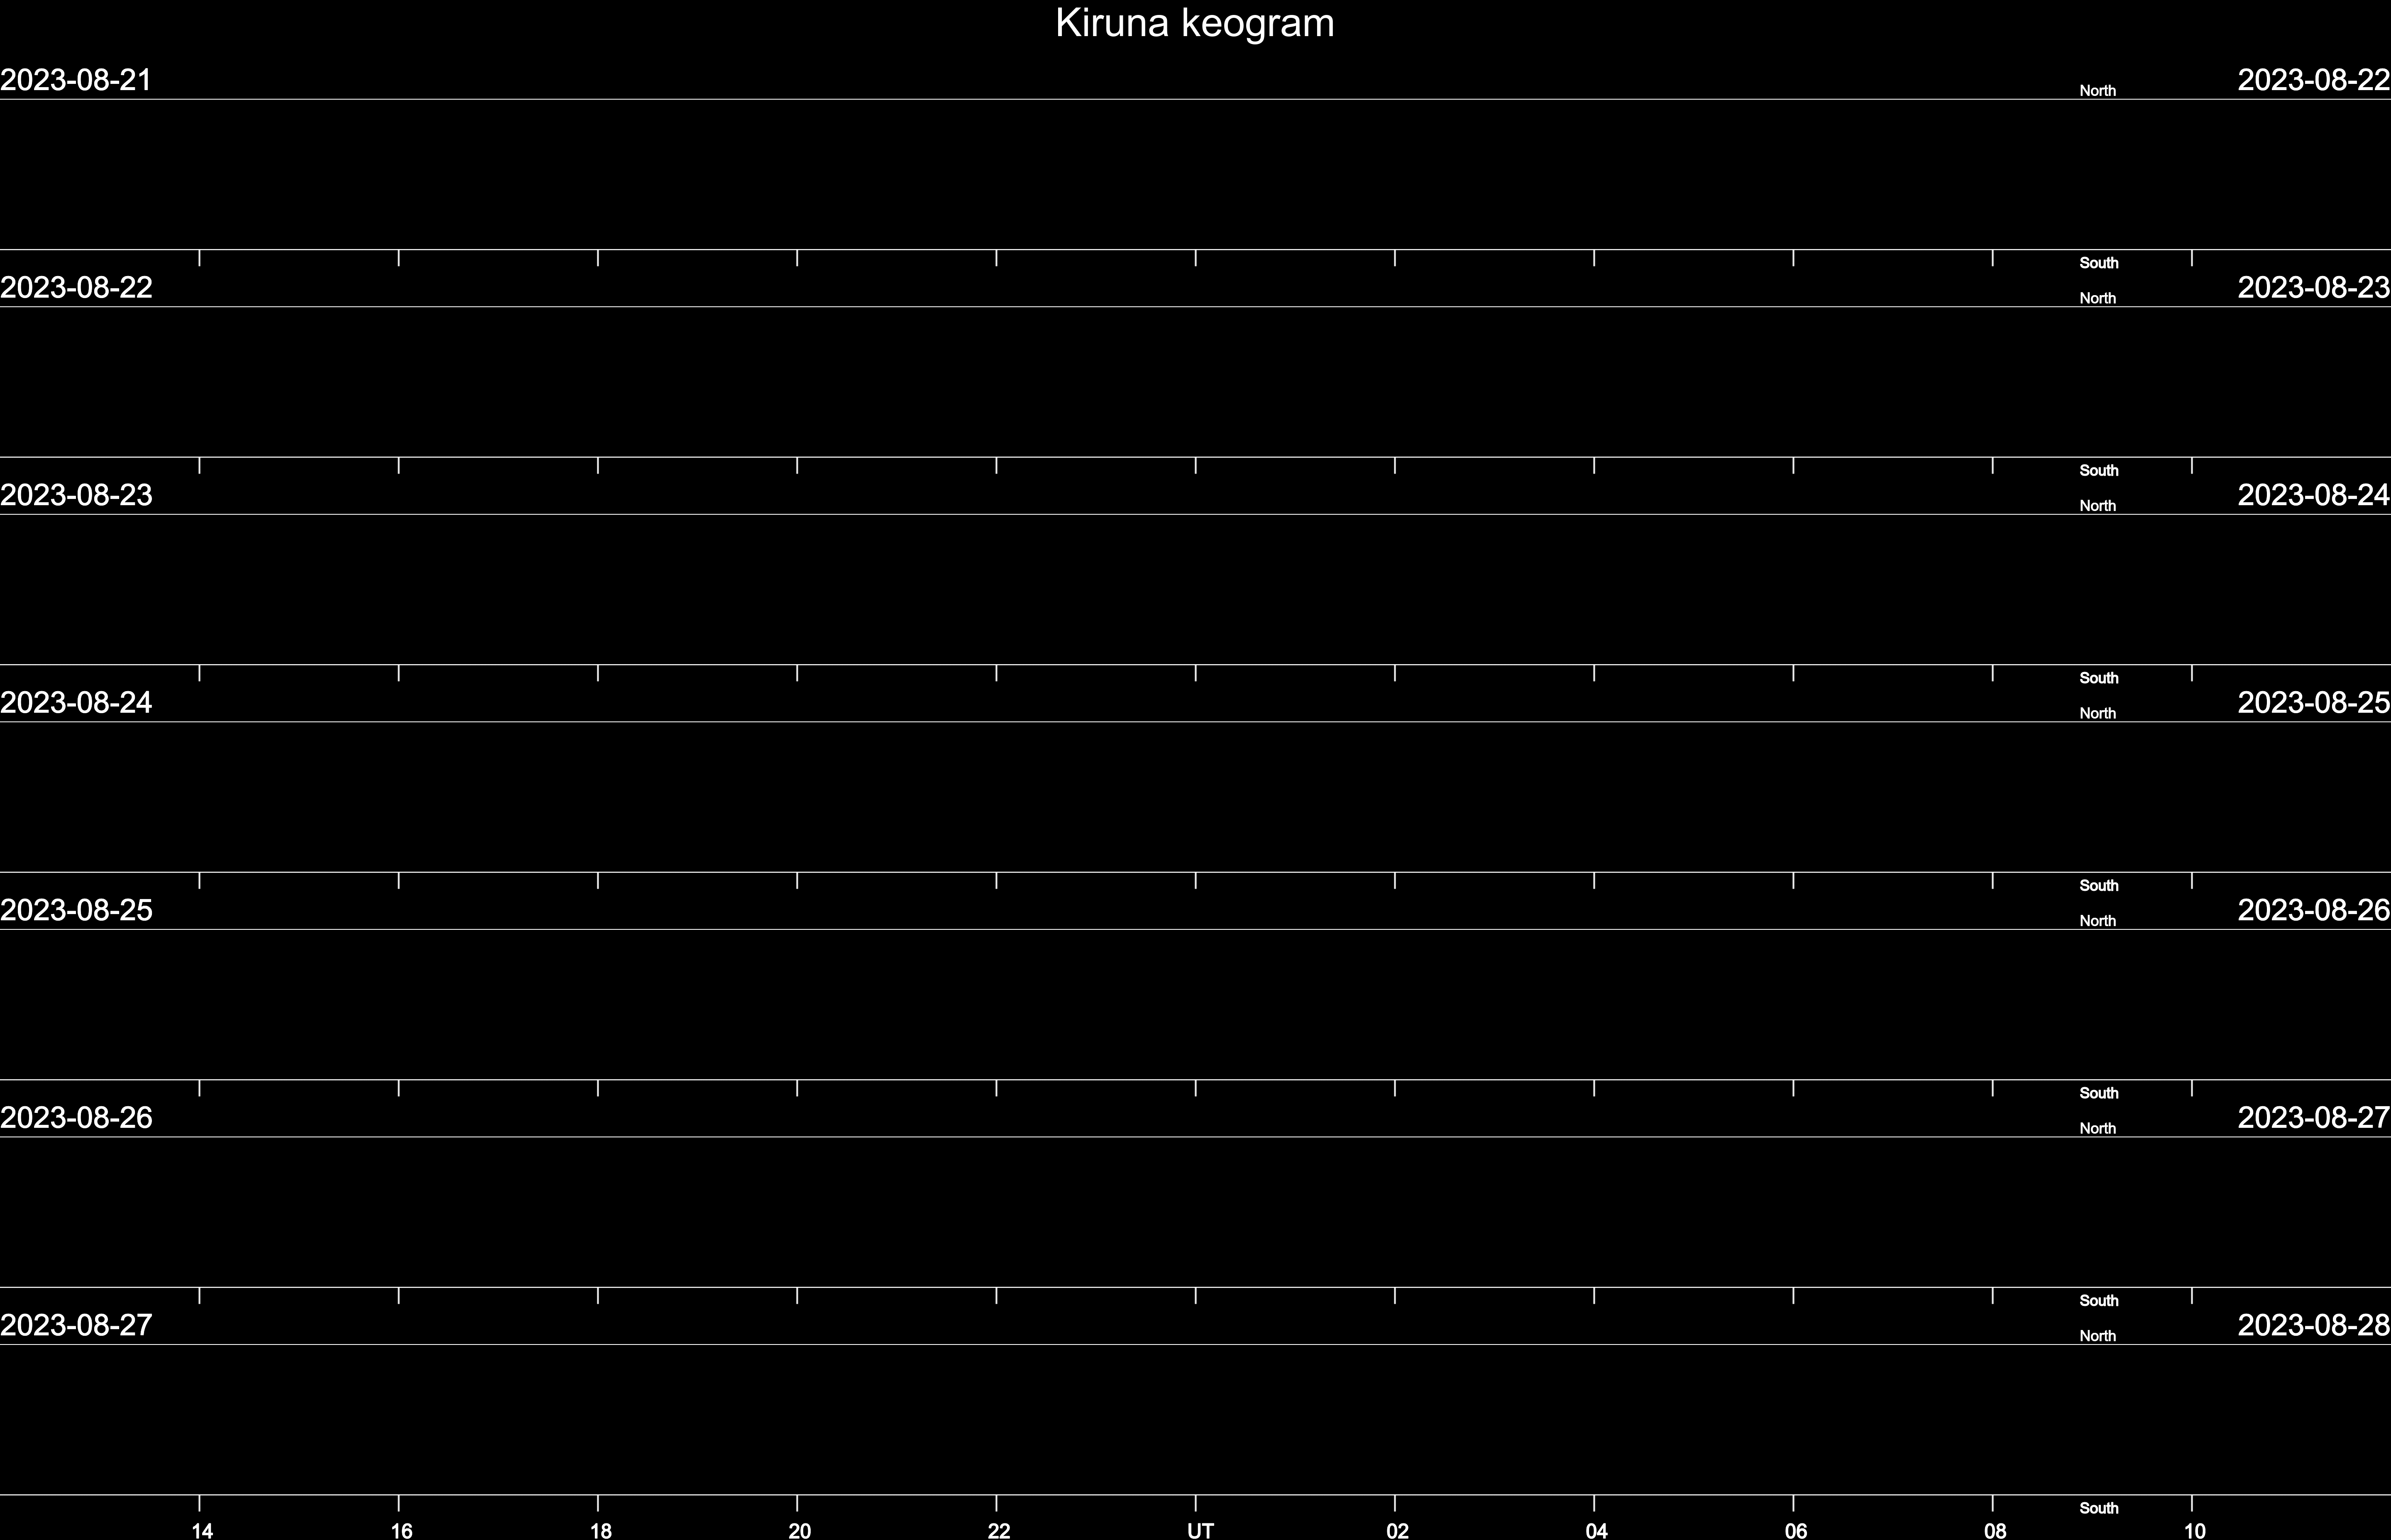Click start date 2023-08-24 of fourth keogram row
The image size is (2391, 1540).
[x=76, y=703]
